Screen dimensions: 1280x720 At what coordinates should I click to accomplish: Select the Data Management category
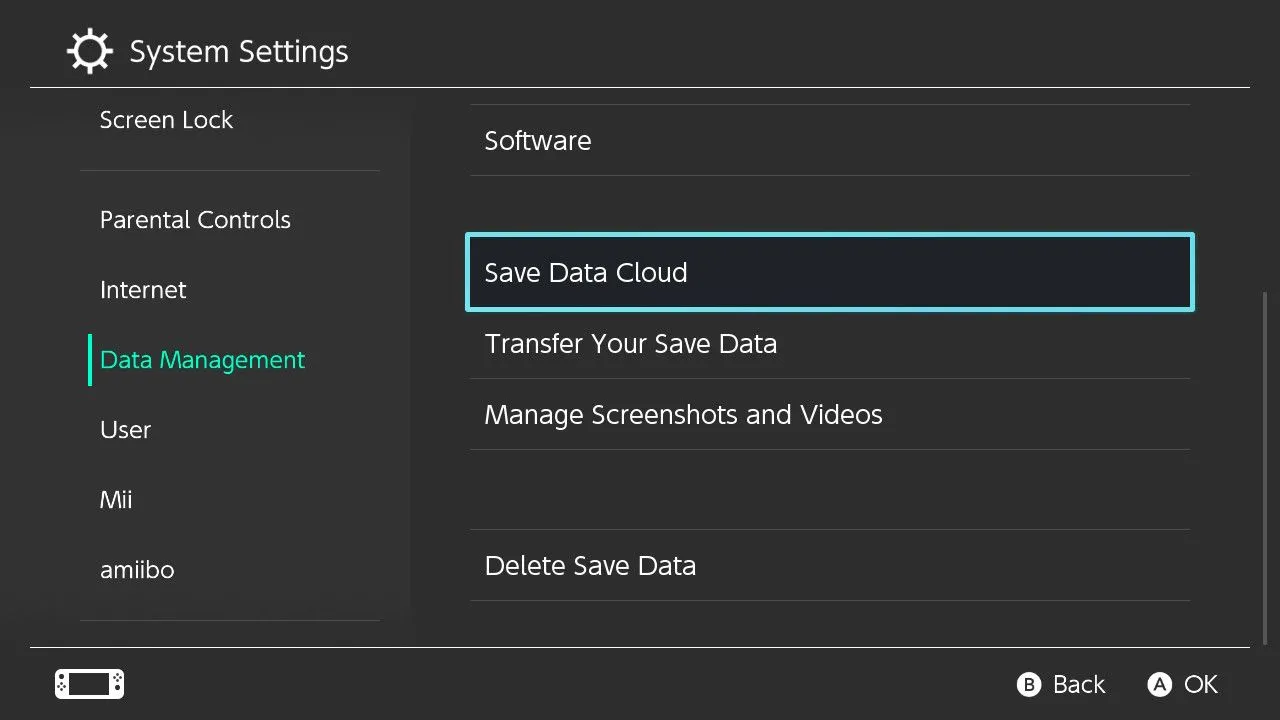[x=202, y=360]
